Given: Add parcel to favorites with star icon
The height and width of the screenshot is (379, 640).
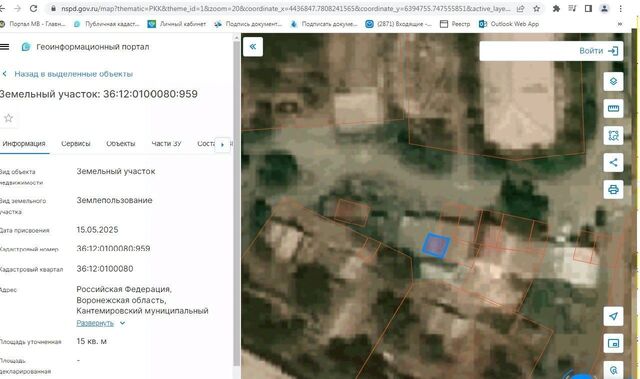Looking at the screenshot, I should click(x=8, y=118).
